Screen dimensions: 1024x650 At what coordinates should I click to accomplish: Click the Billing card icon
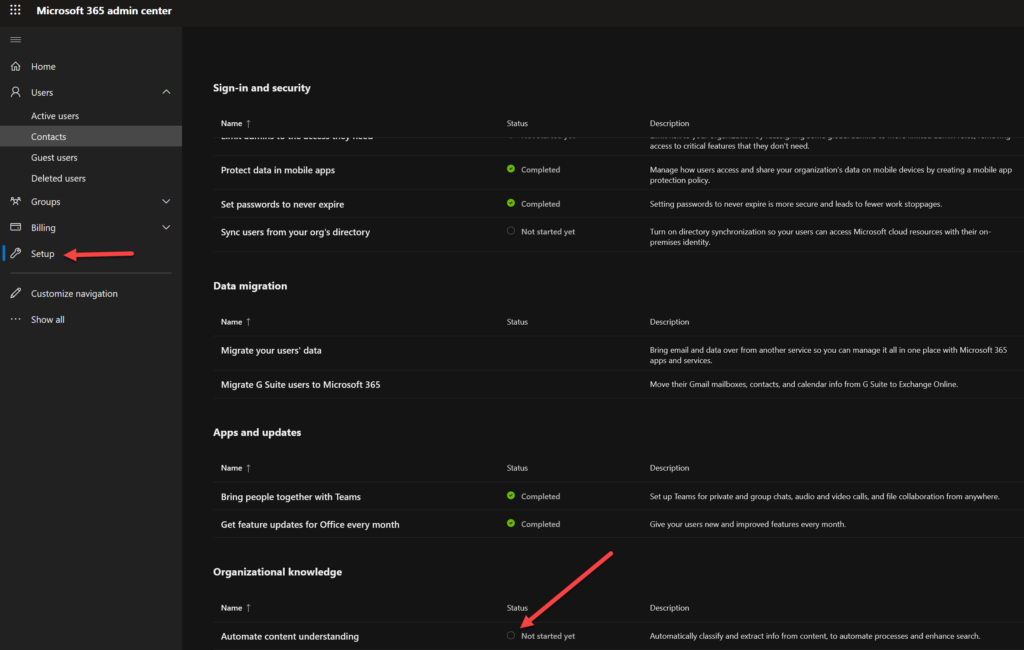(16, 227)
